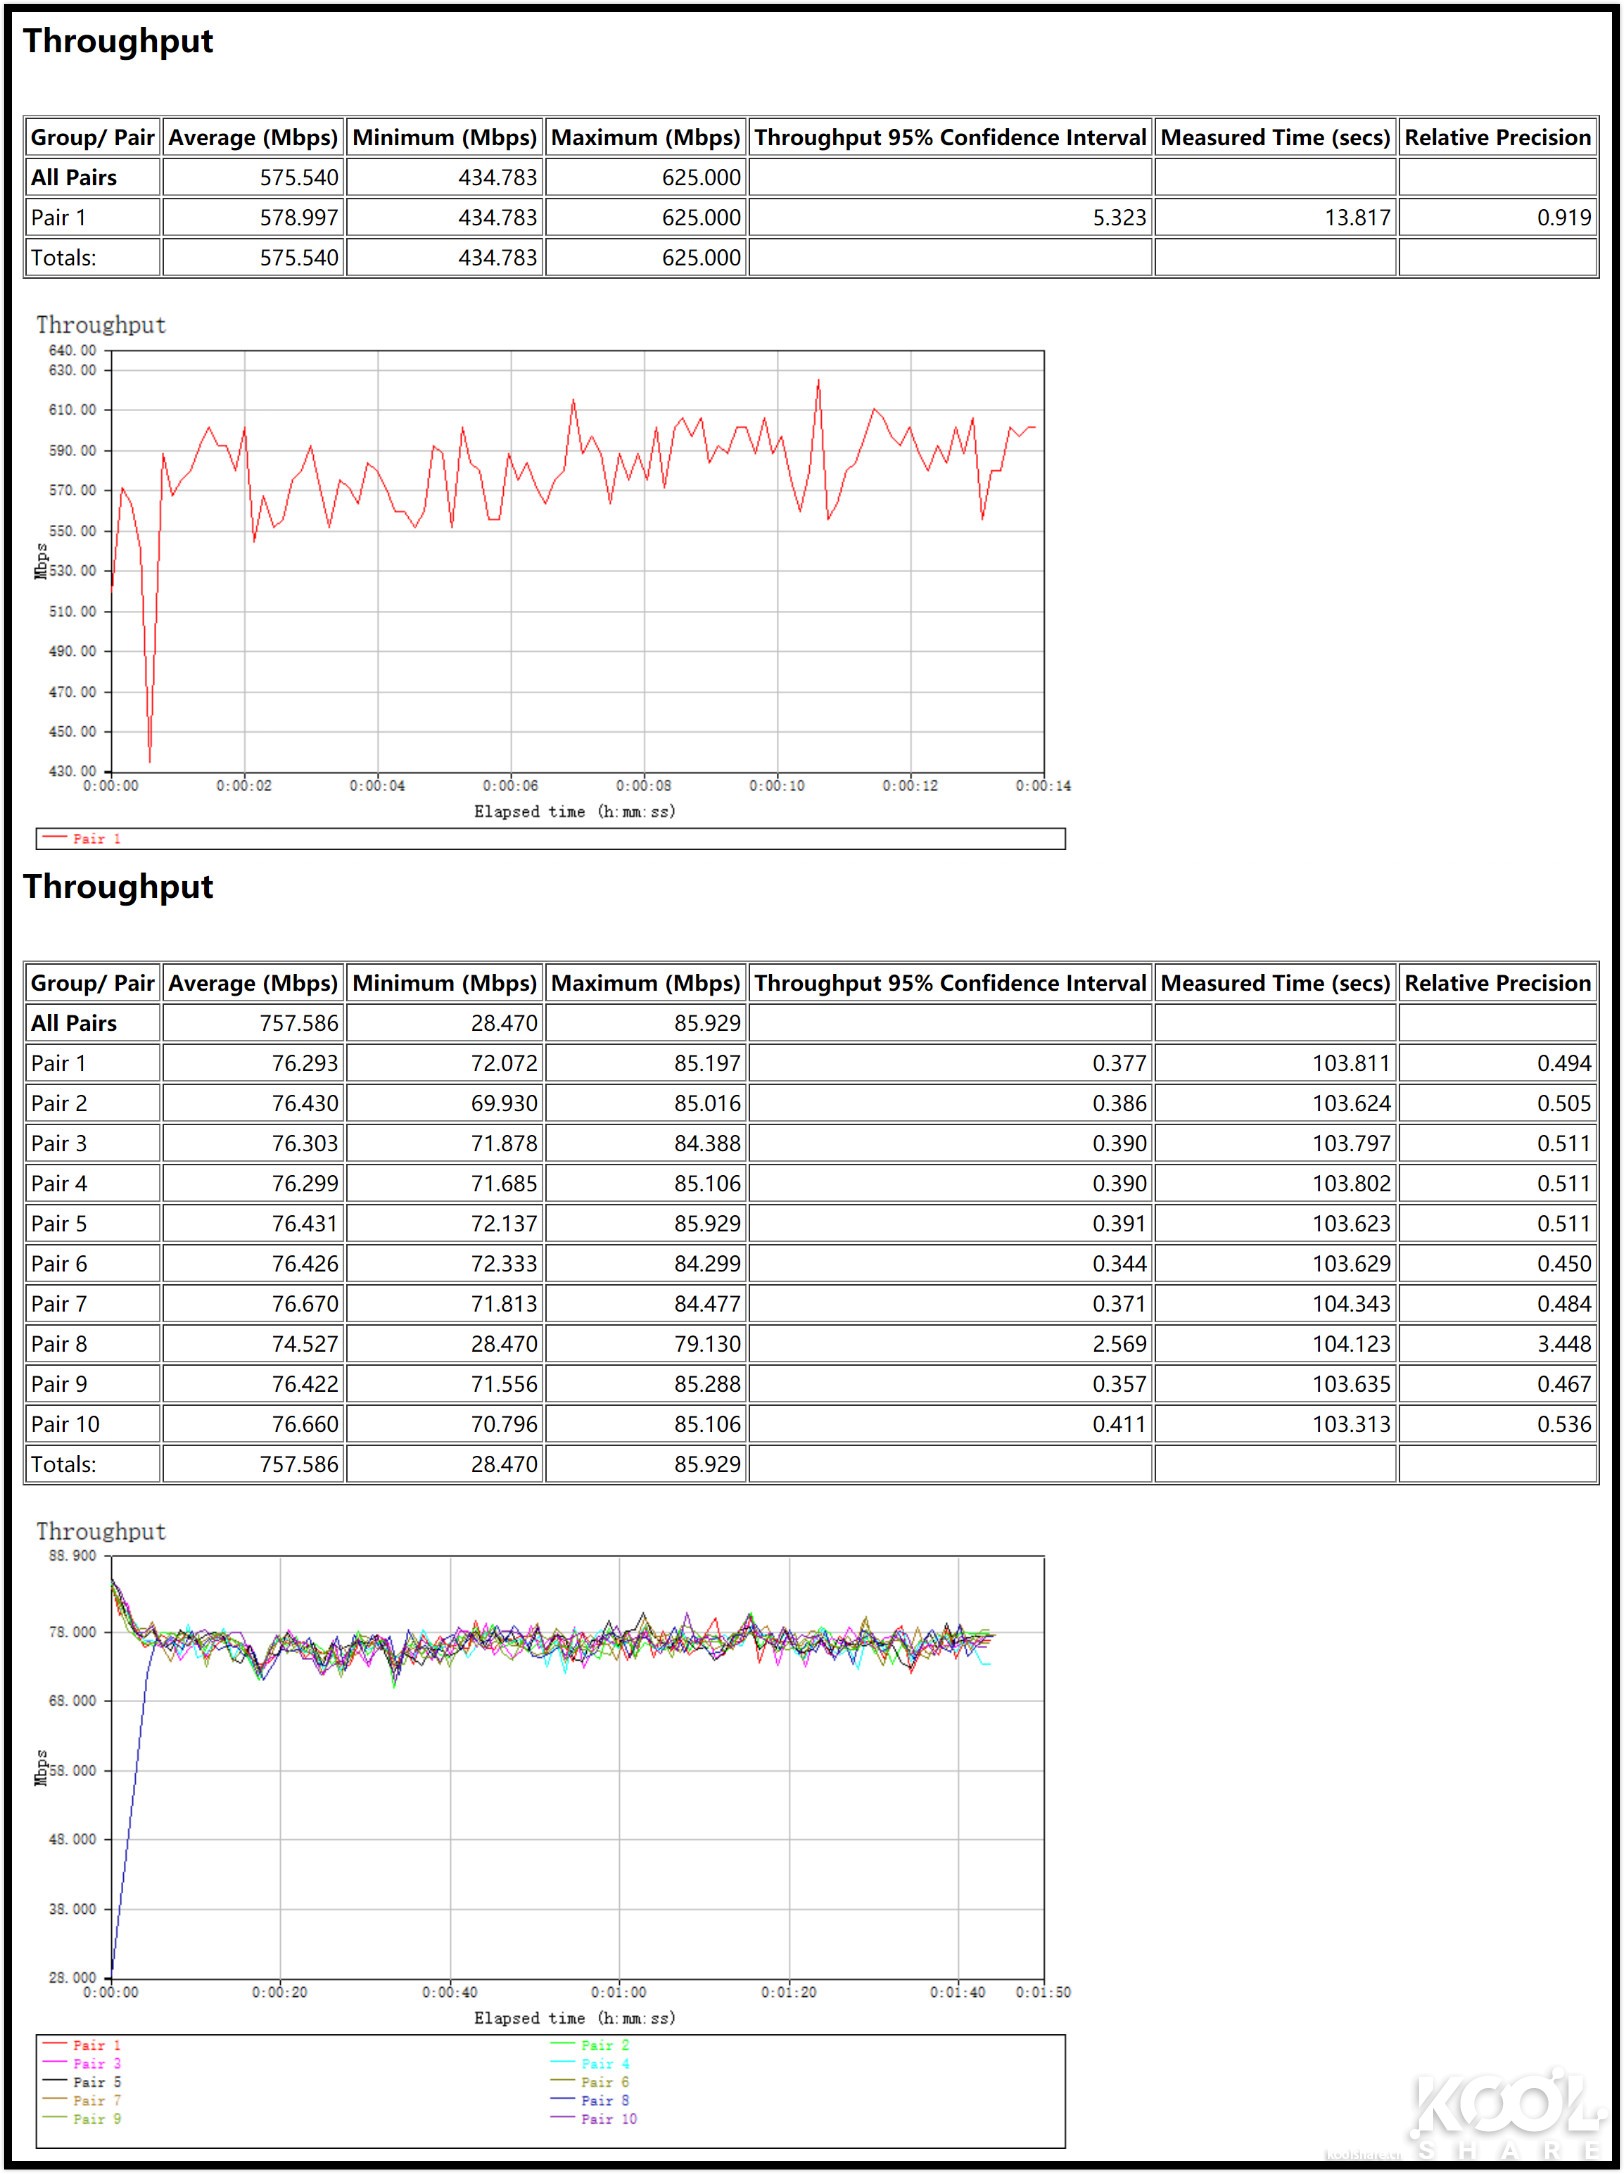Click the 0:01:00 label on the second chart axis

pos(619,1992)
